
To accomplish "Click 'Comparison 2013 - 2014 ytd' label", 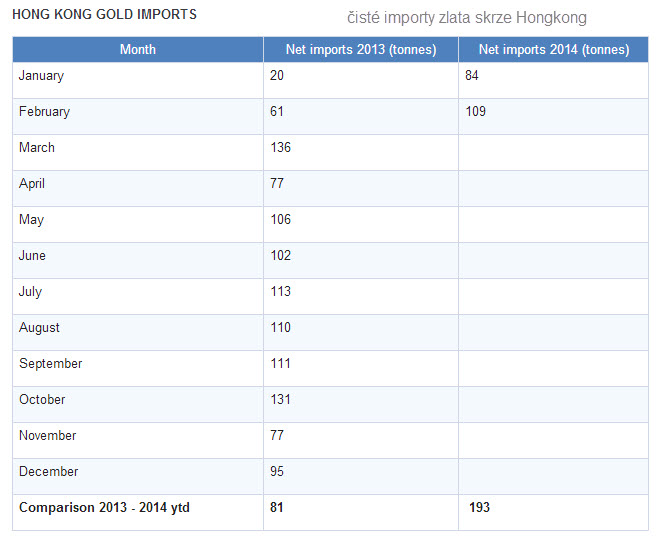I will click(x=104, y=508).
